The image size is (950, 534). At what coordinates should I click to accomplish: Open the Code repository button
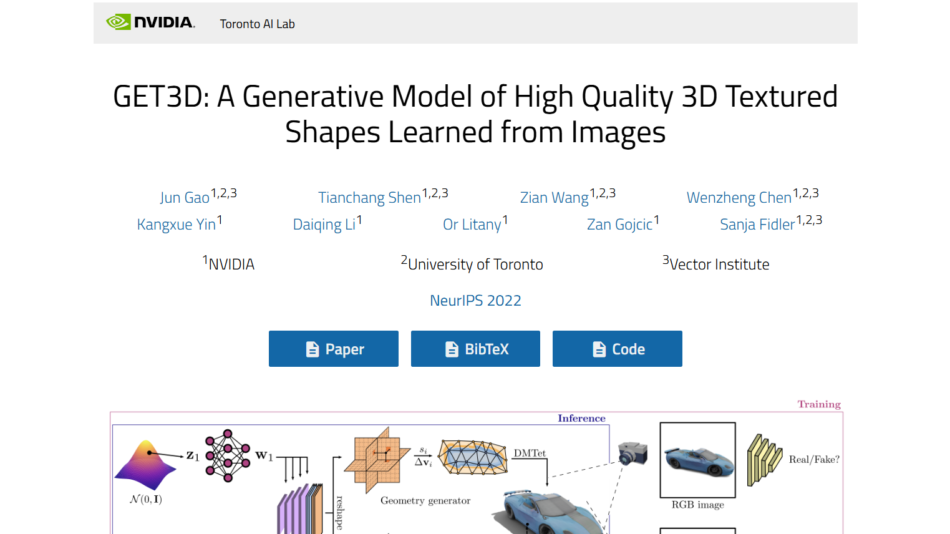[x=617, y=349]
